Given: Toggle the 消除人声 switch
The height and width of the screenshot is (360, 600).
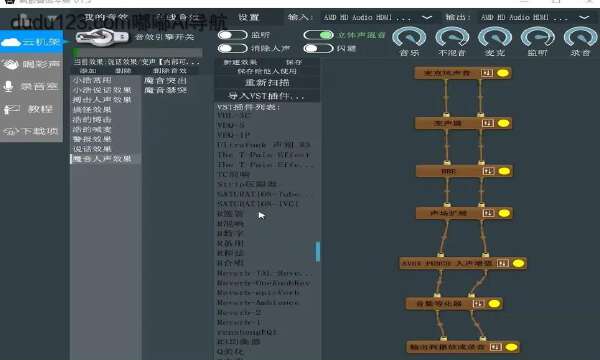Looking at the screenshot, I should point(232,49).
